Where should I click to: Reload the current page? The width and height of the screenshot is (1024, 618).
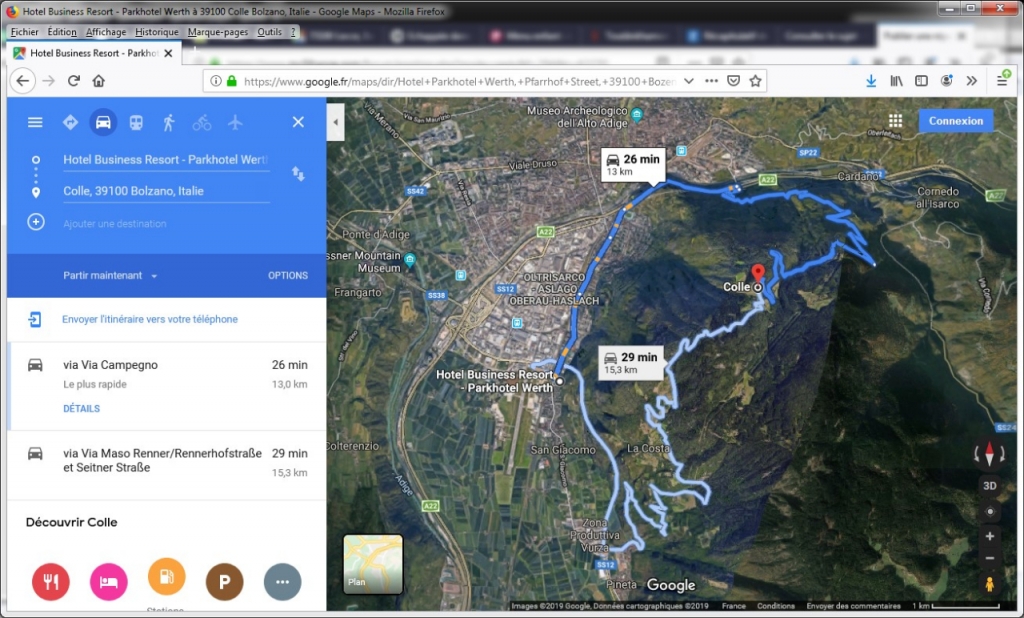[x=74, y=81]
